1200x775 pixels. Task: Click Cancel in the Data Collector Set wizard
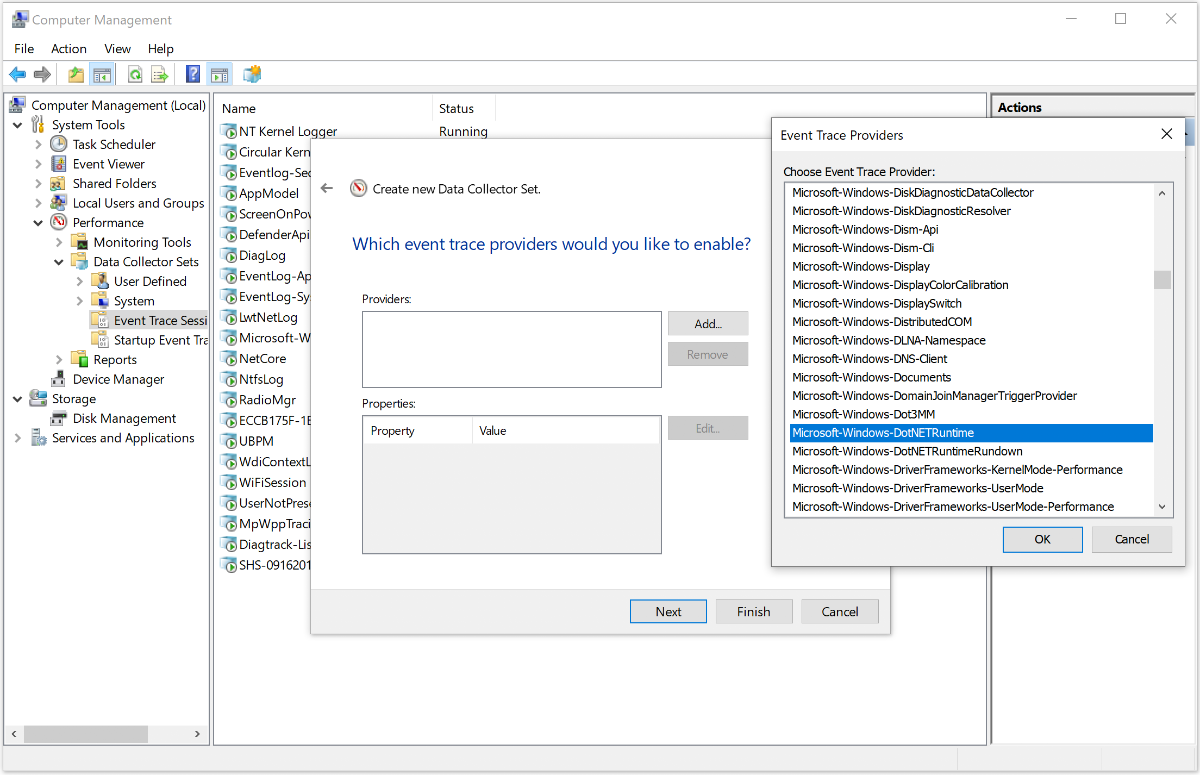click(840, 612)
